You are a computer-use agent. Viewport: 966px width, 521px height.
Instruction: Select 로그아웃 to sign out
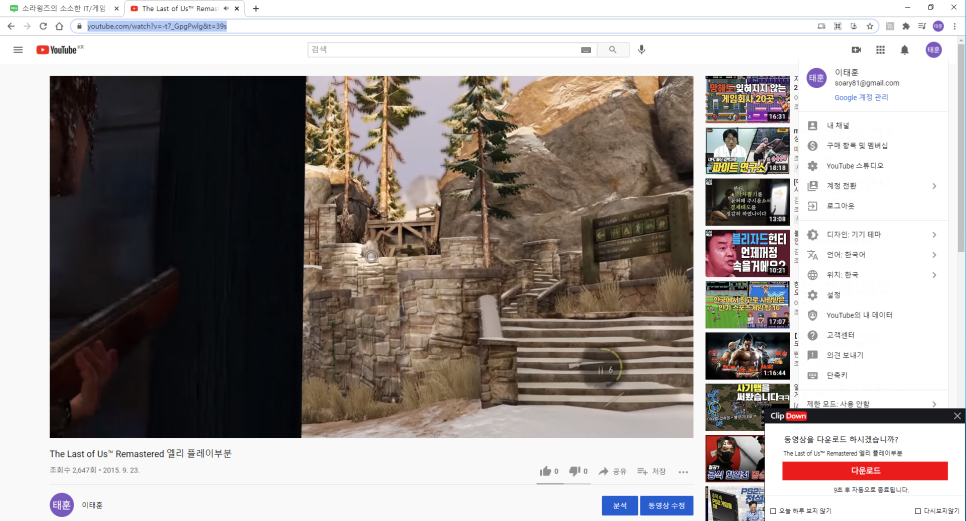pos(872,206)
